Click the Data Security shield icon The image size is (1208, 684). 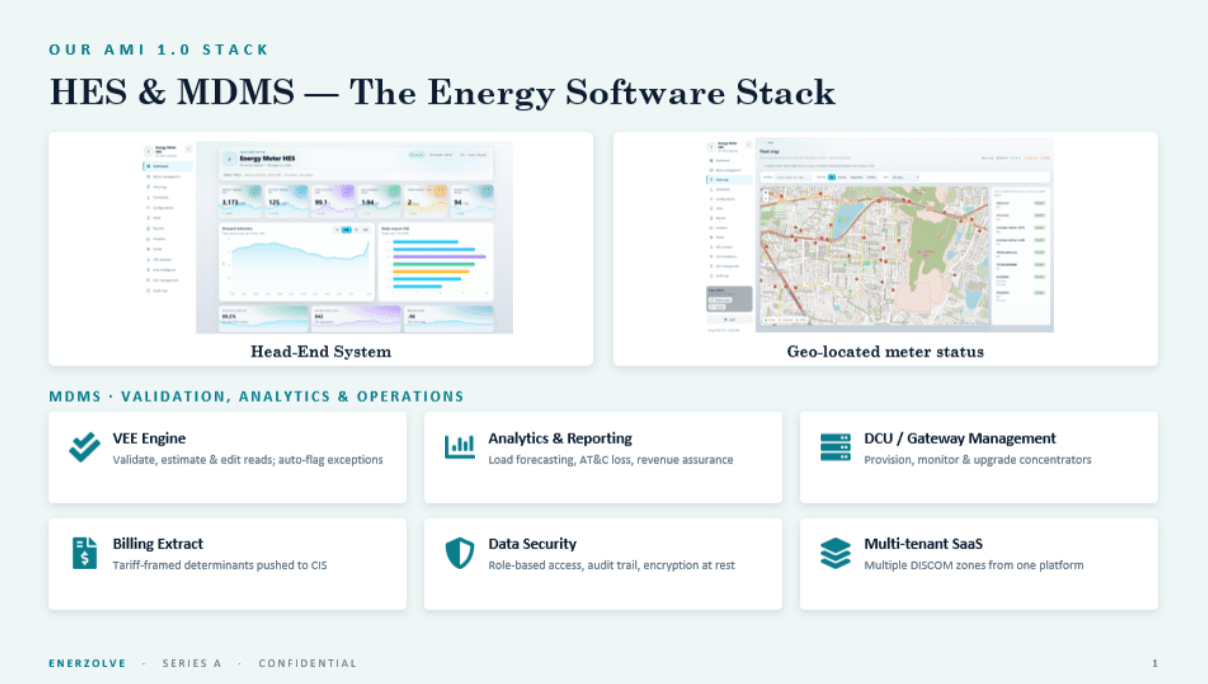click(x=459, y=553)
